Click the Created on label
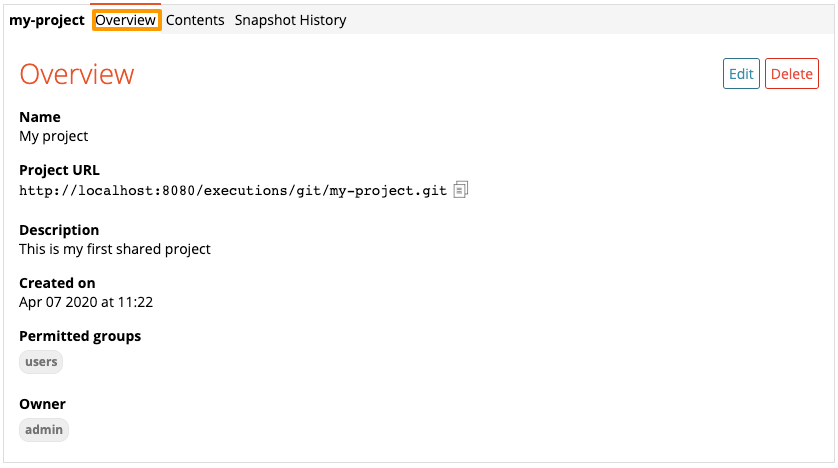Image resolution: width=838 pixels, height=468 pixels. 57,283
